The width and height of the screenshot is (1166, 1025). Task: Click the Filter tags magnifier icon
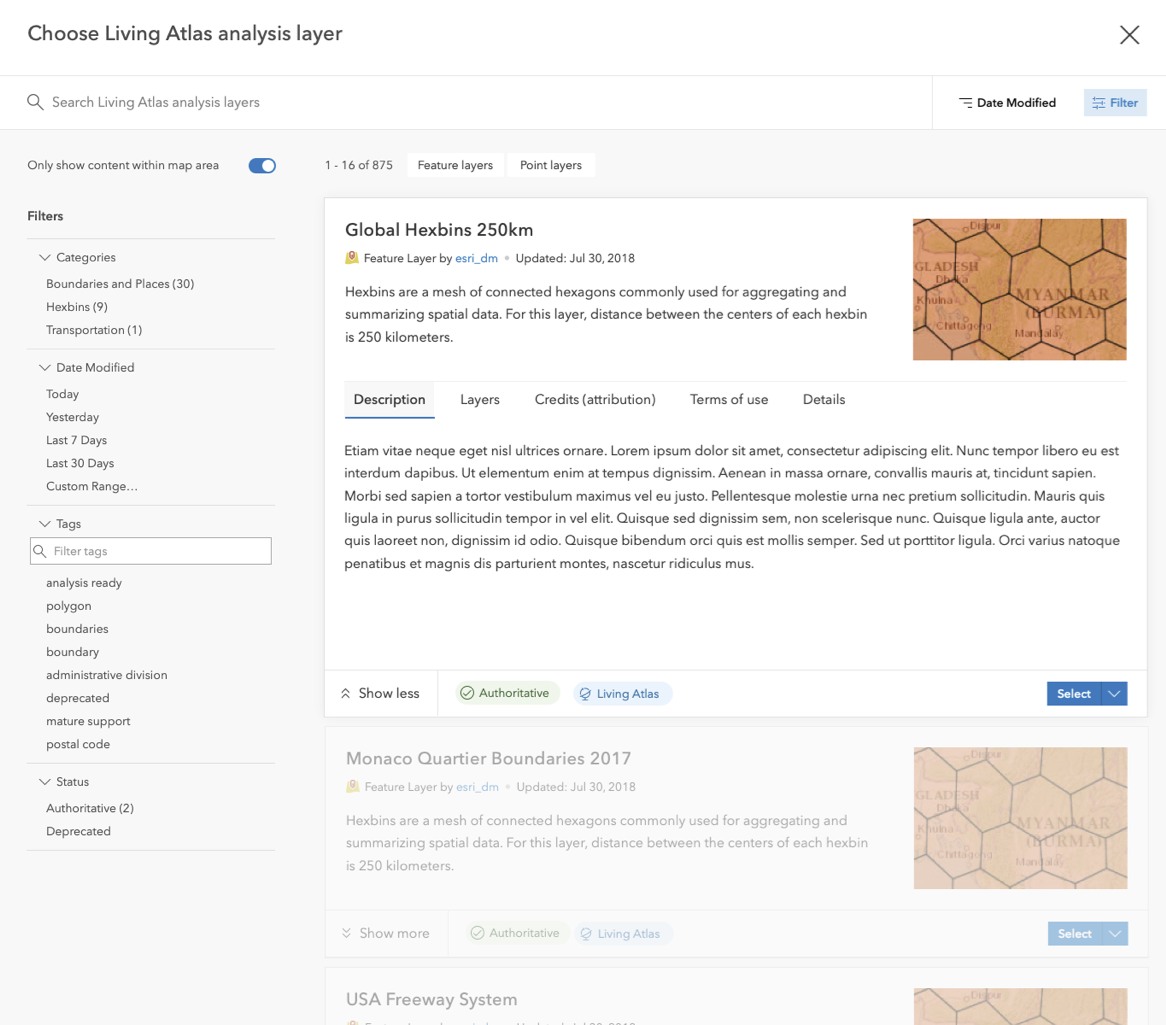click(40, 551)
